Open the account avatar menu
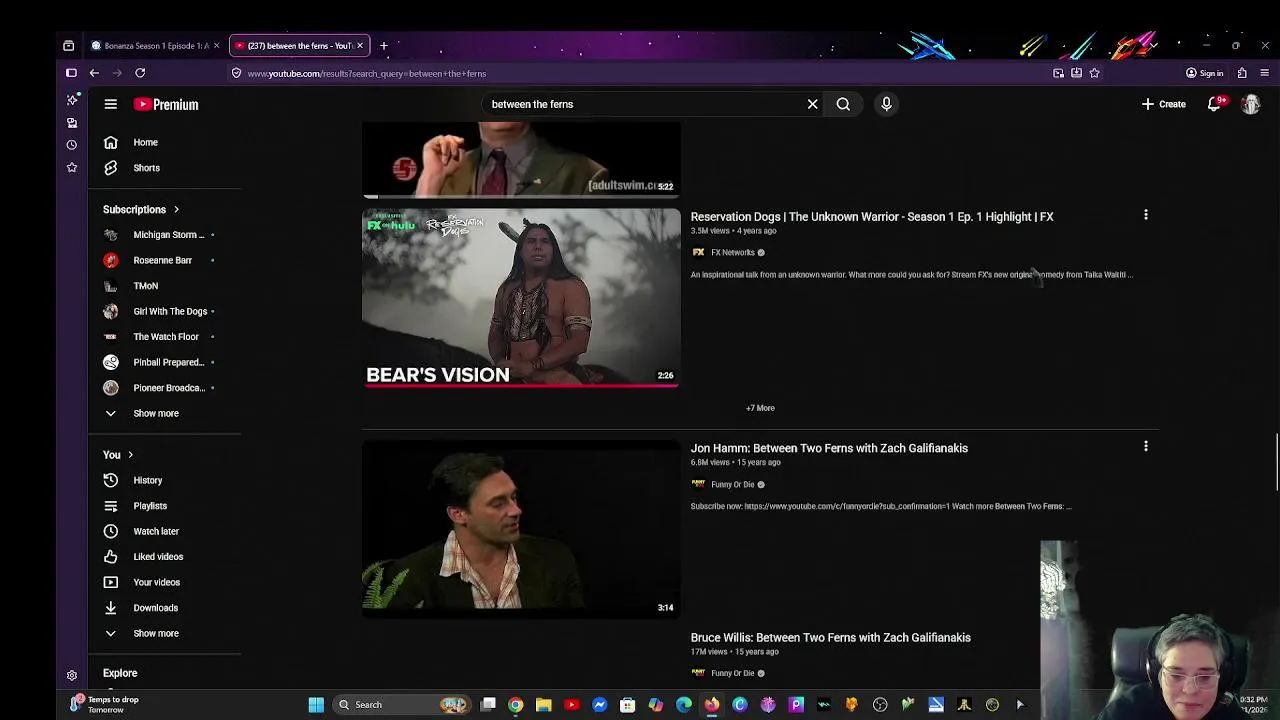Viewport: 1280px width, 720px height. pyautogui.click(x=1250, y=104)
